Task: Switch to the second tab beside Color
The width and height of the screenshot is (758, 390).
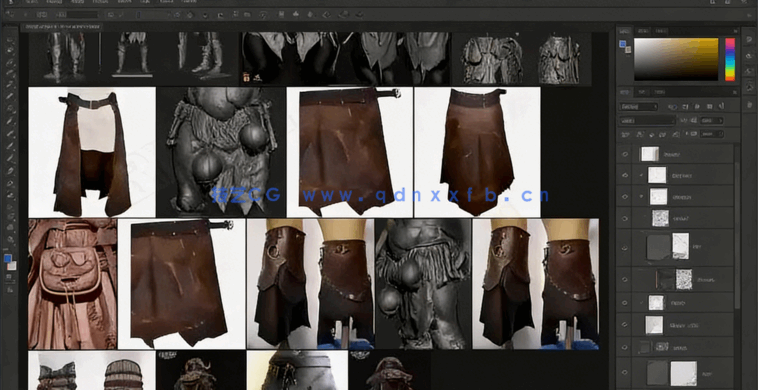Action: pyautogui.click(x=643, y=31)
